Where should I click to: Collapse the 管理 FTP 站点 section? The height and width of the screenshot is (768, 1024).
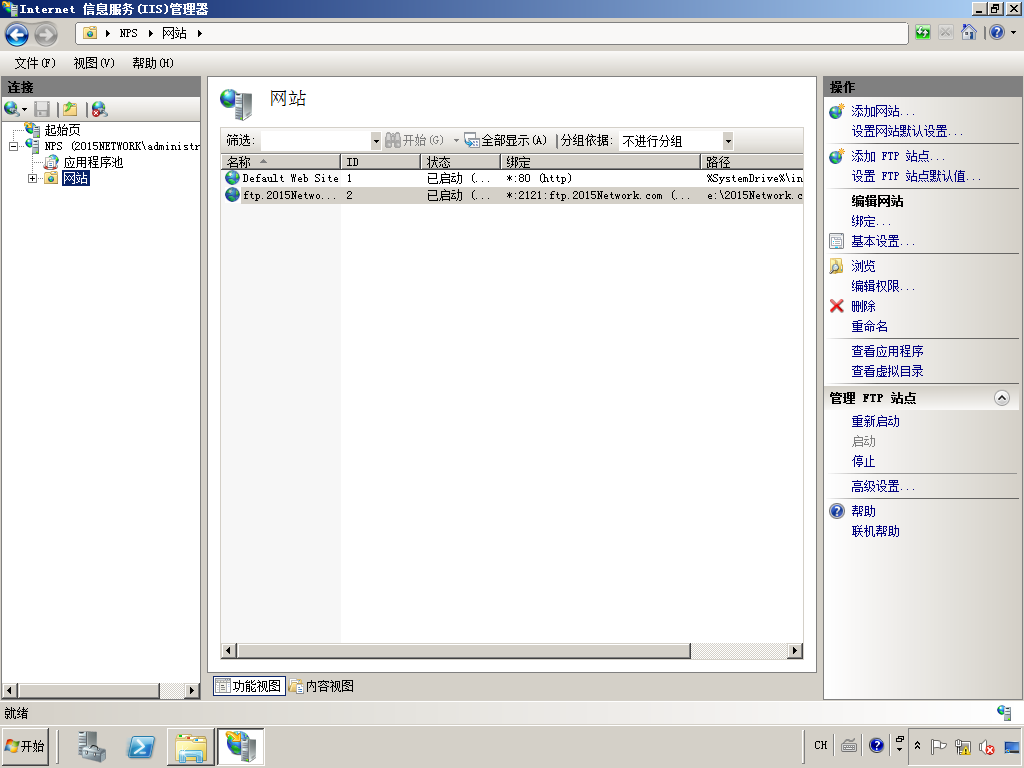[1002, 398]
